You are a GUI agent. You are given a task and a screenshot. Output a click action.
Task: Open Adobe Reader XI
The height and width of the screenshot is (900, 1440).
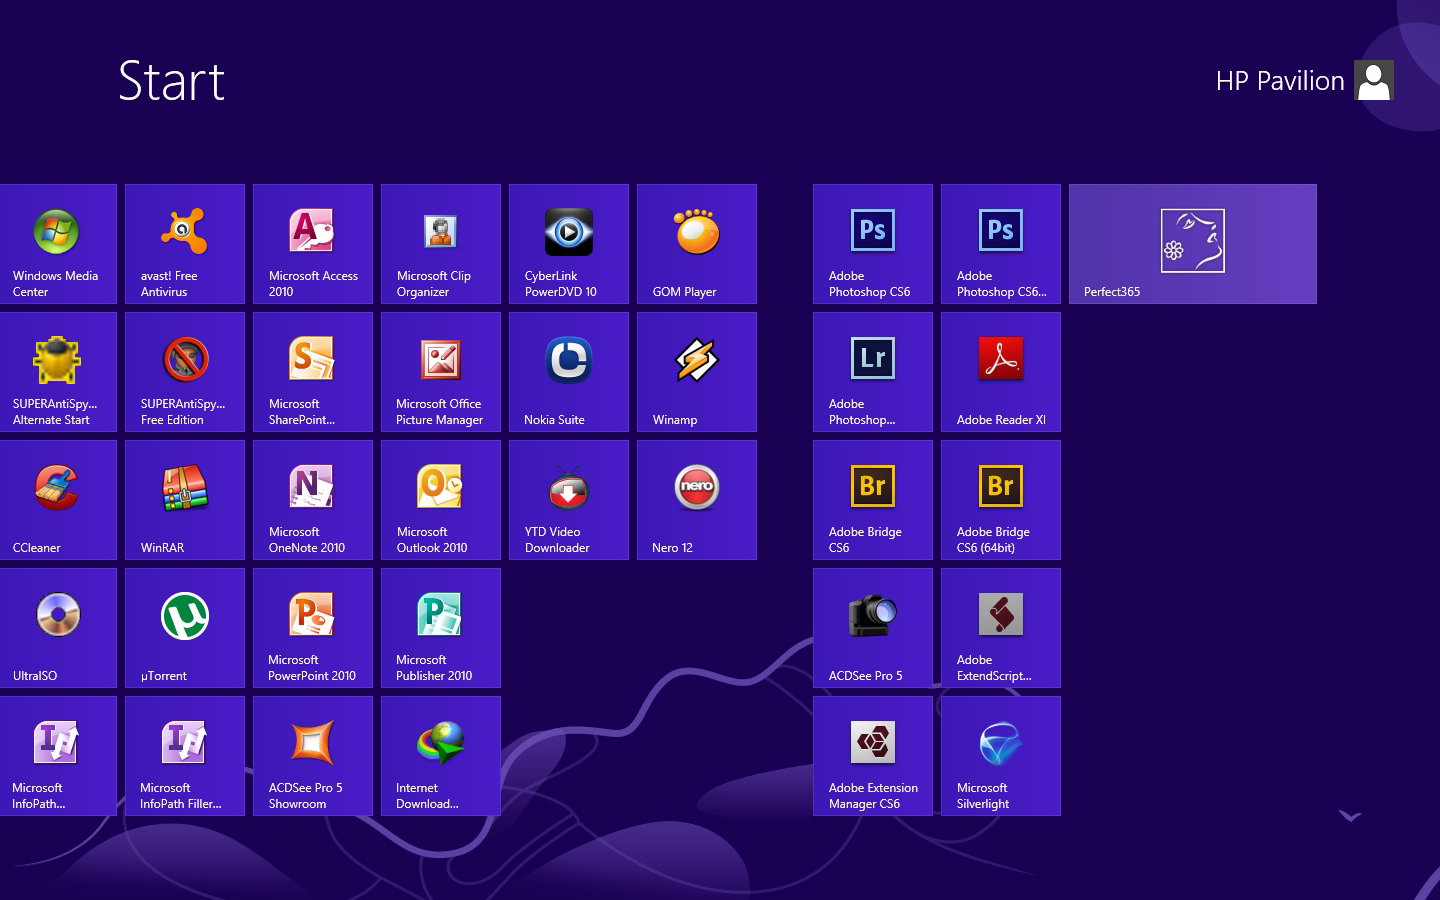coord(1001,372)
